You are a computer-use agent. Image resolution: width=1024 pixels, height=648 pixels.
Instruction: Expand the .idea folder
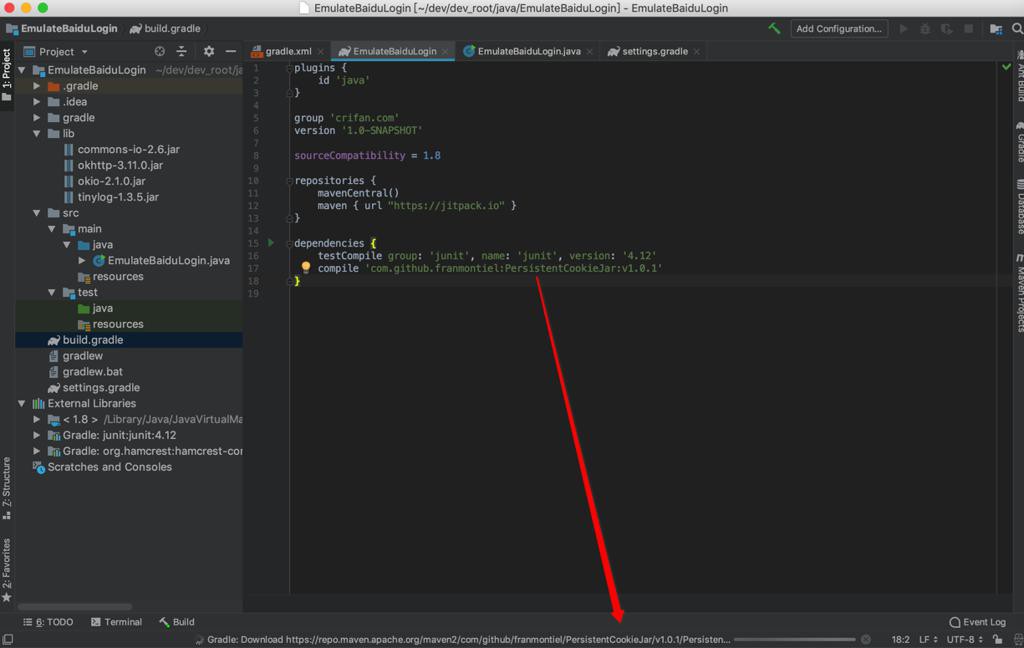pos(37,101)
